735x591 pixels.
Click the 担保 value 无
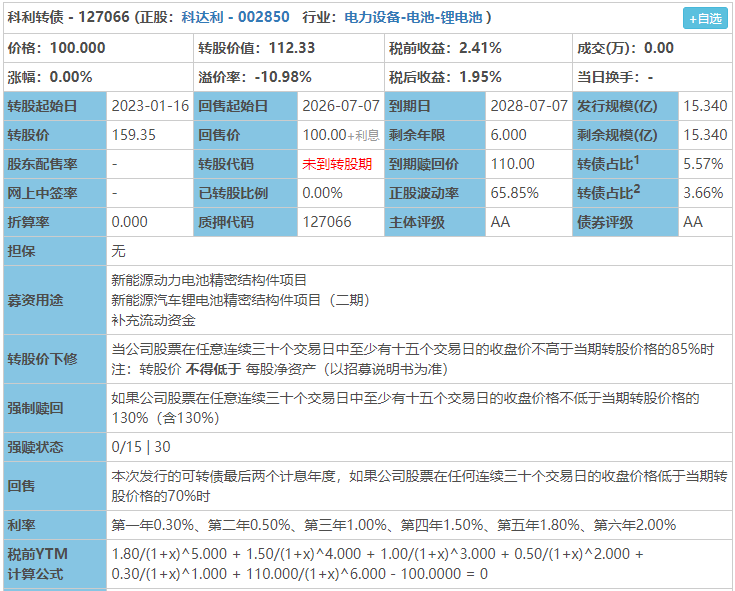118,251
